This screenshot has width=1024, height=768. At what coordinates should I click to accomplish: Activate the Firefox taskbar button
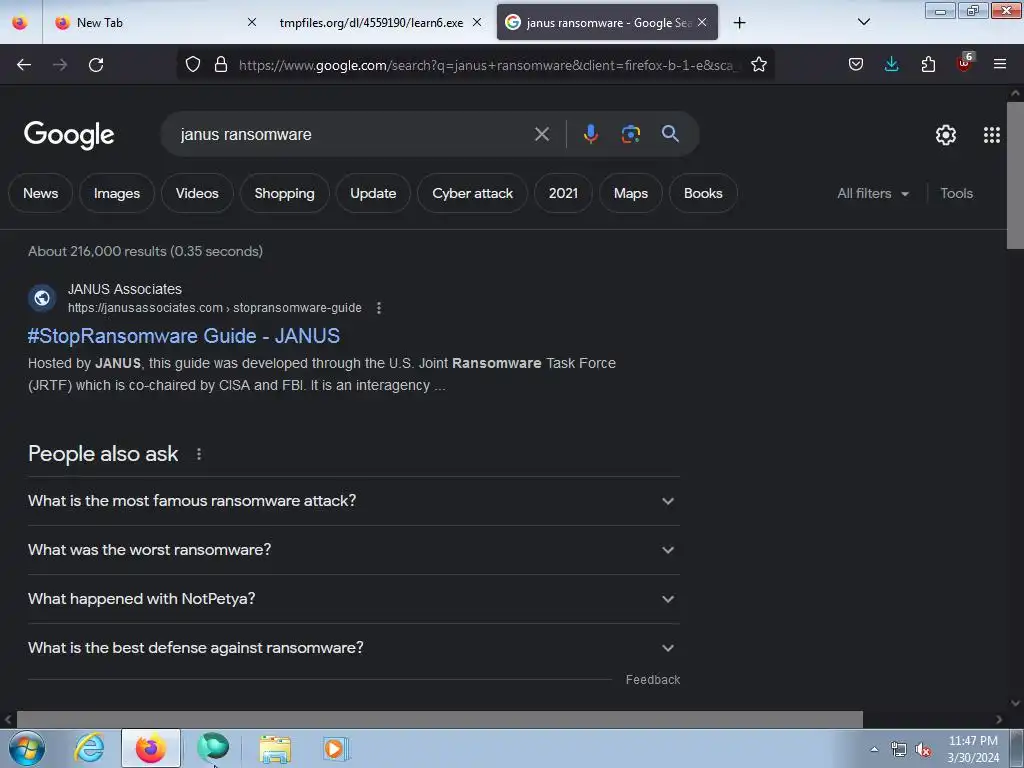(x=151, y=748)
